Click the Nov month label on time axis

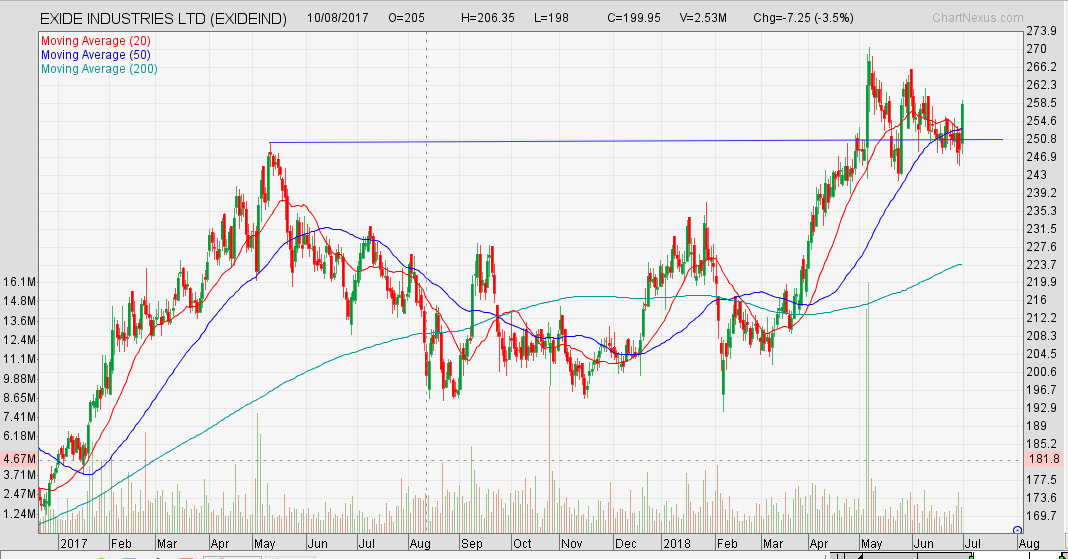[571, 543]
